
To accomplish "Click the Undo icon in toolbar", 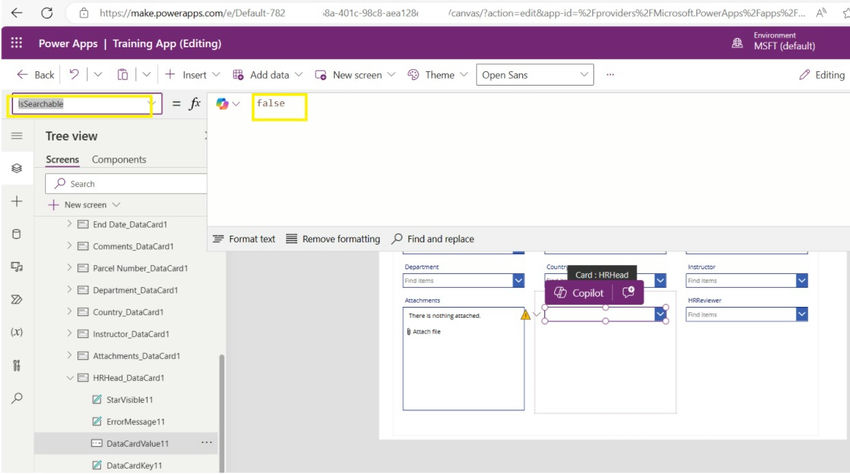I will point(74,74).
